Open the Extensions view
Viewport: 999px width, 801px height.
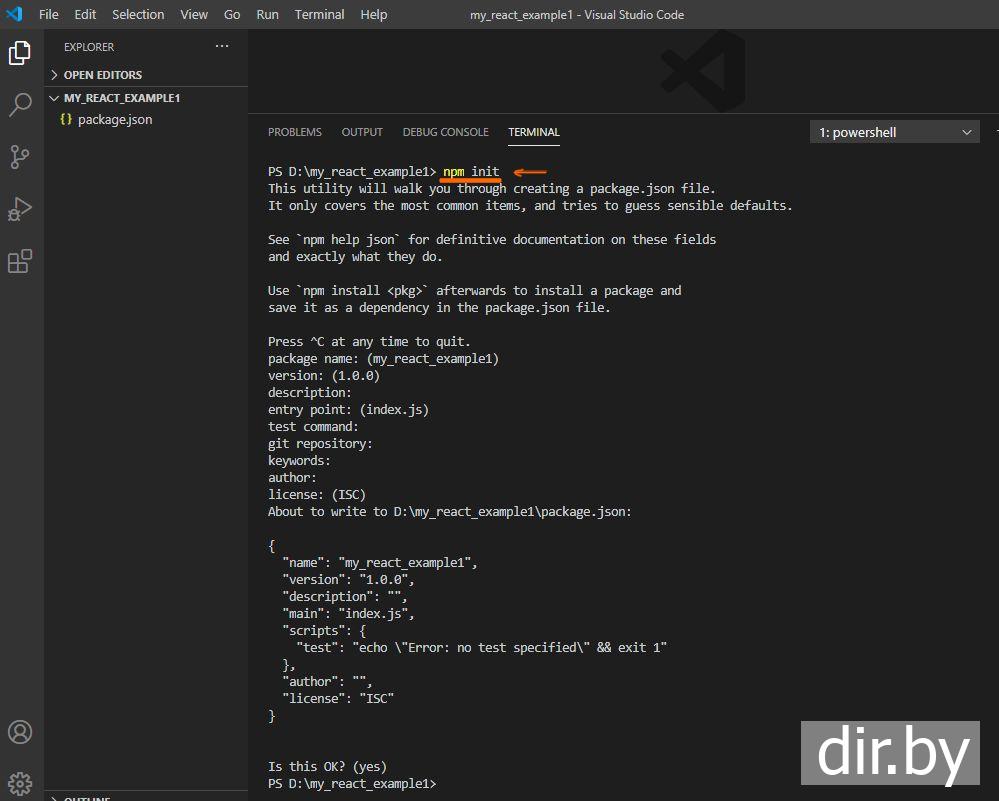point(20,261)
